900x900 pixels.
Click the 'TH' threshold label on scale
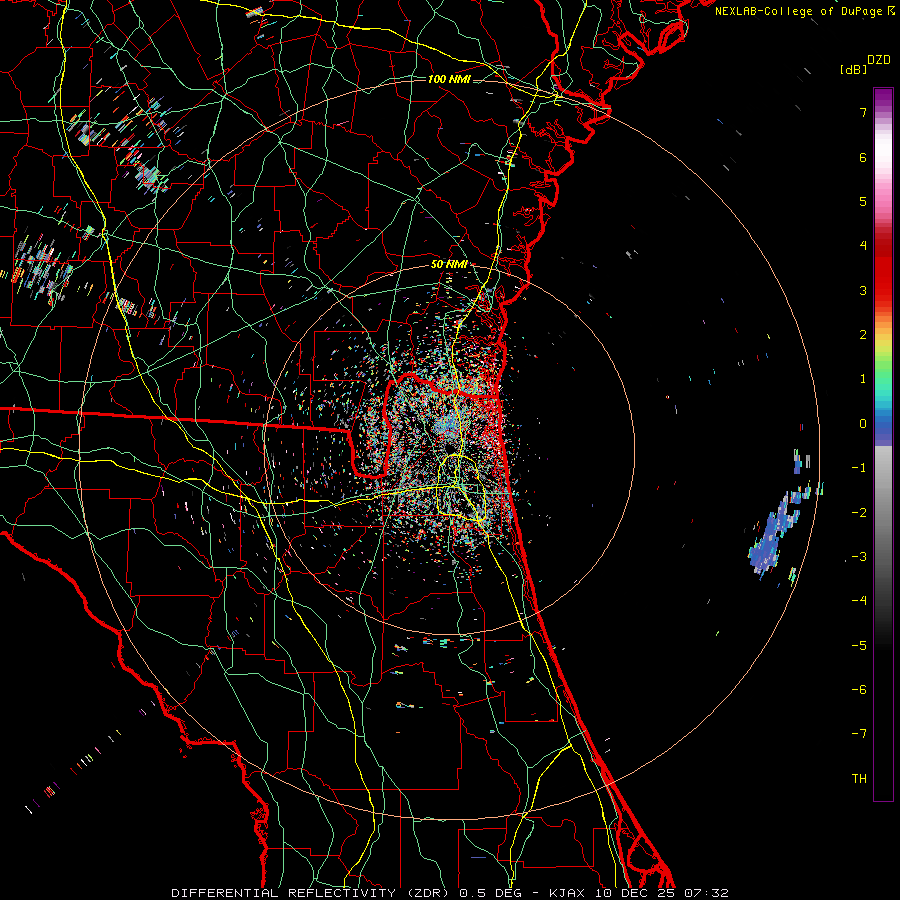pyautogui.click(x=859, y=779)
